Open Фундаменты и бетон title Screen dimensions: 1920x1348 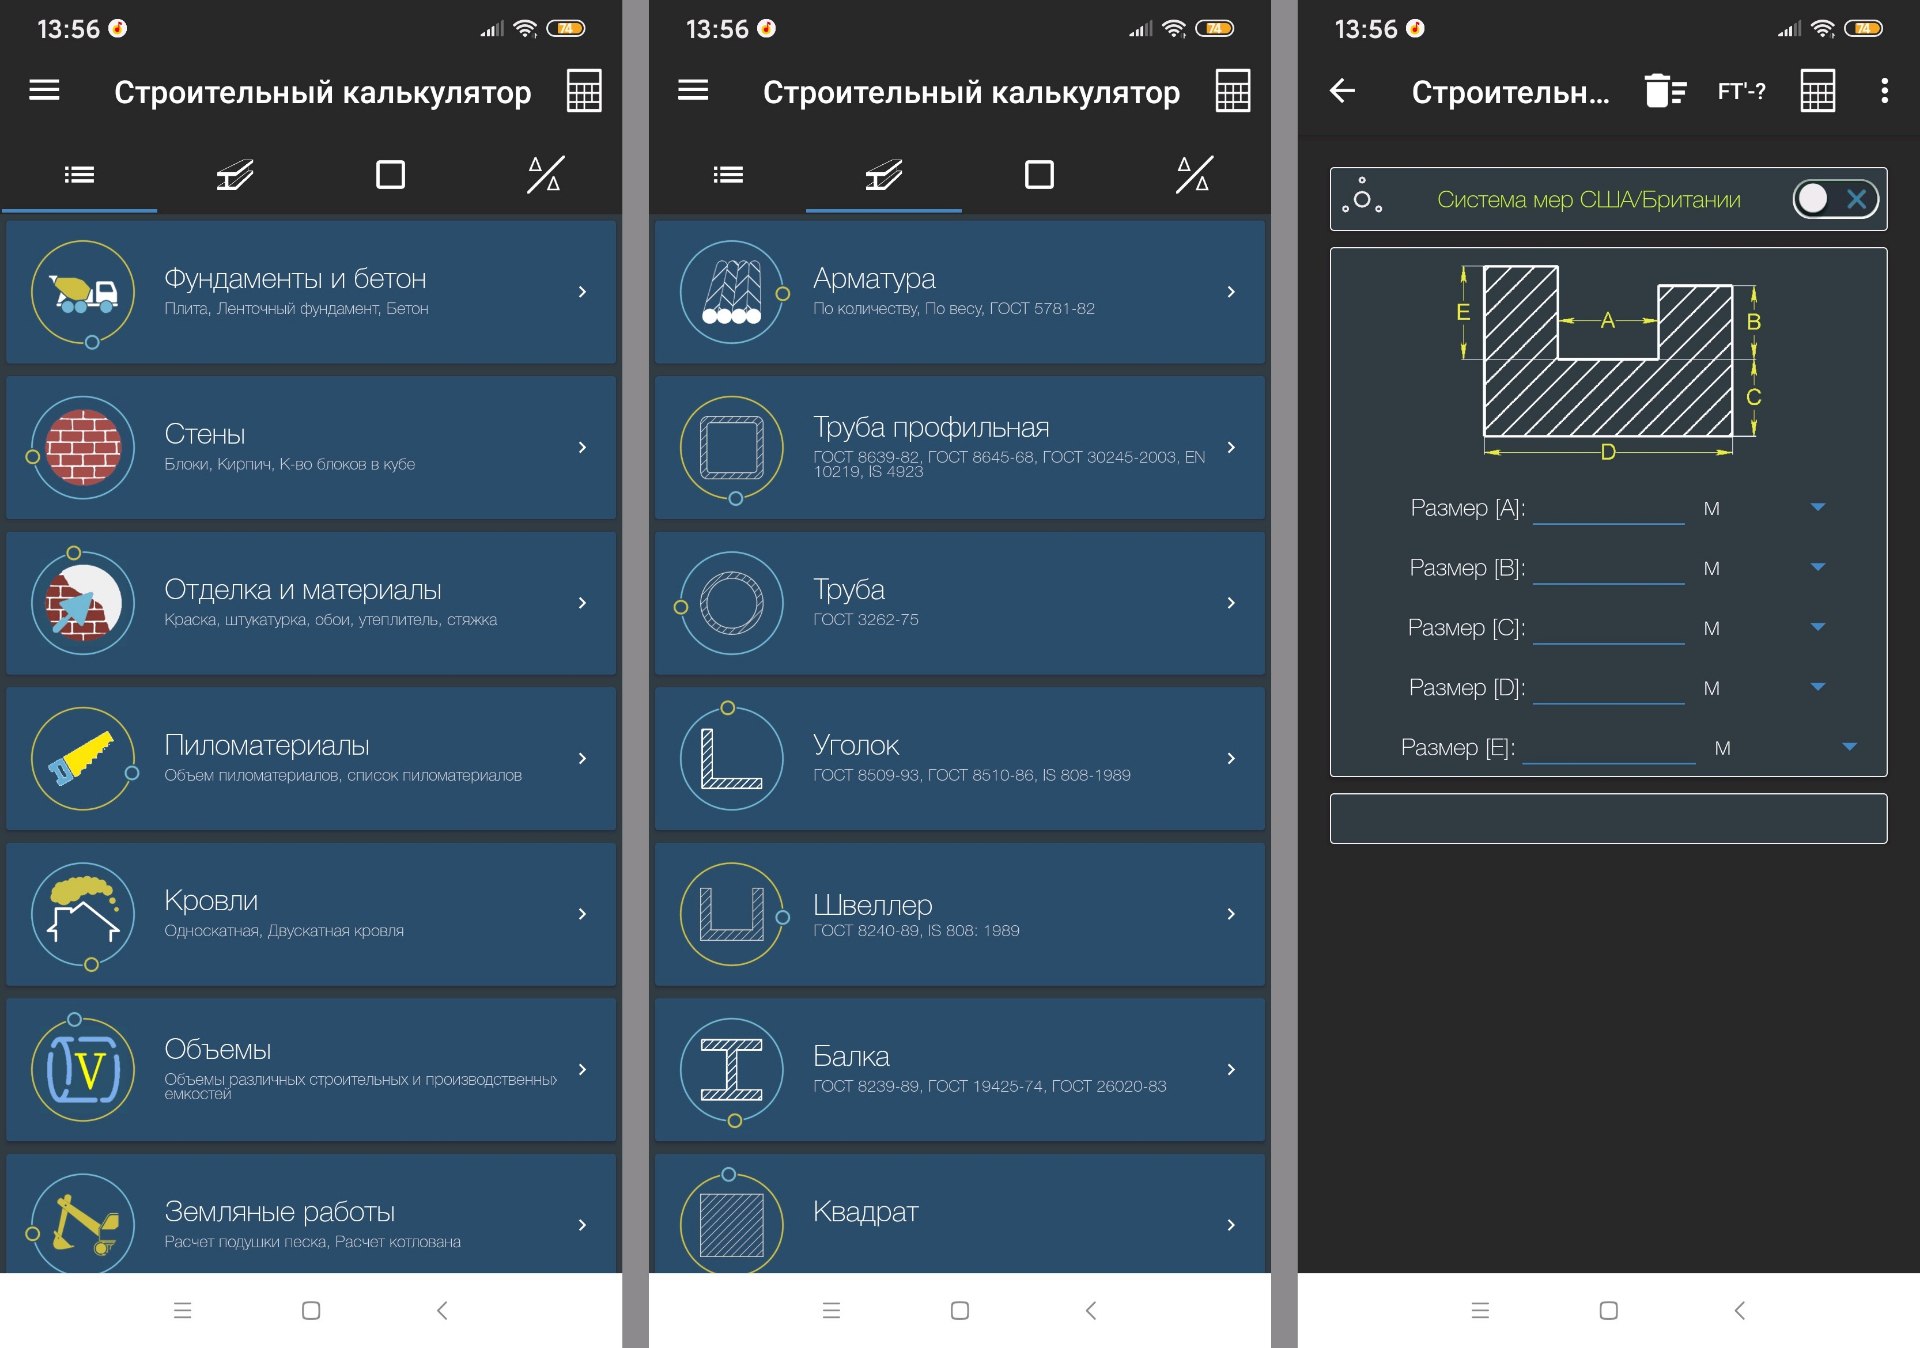point(295,278)
